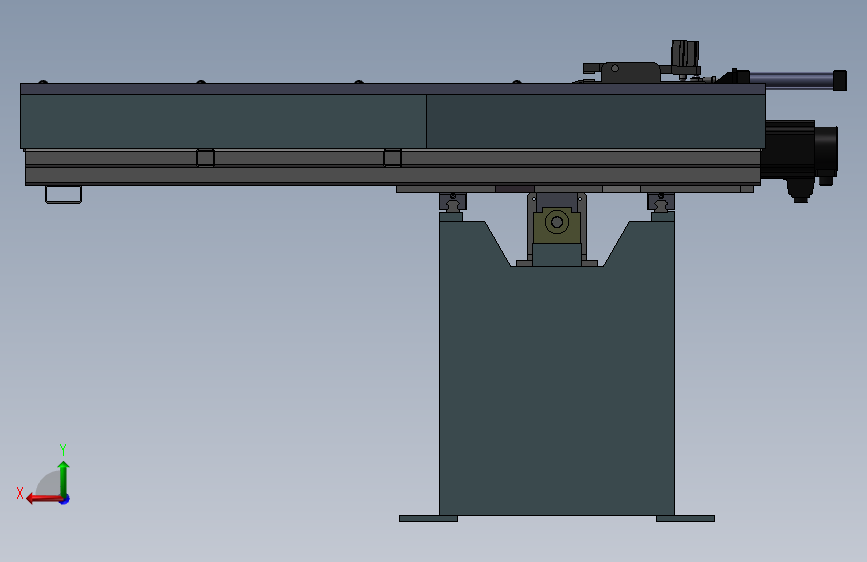Screen dimensions: 867x562
Task: Select the pneumatic cylinder rod at top right
Action: point(791,79)
